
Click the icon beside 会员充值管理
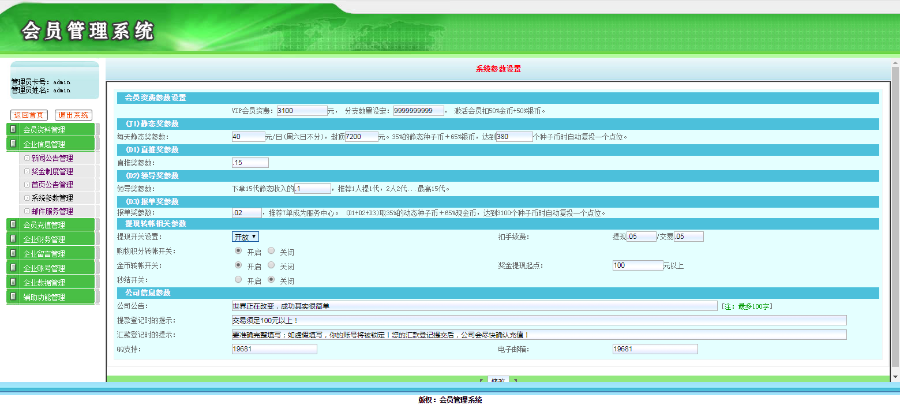13,224
